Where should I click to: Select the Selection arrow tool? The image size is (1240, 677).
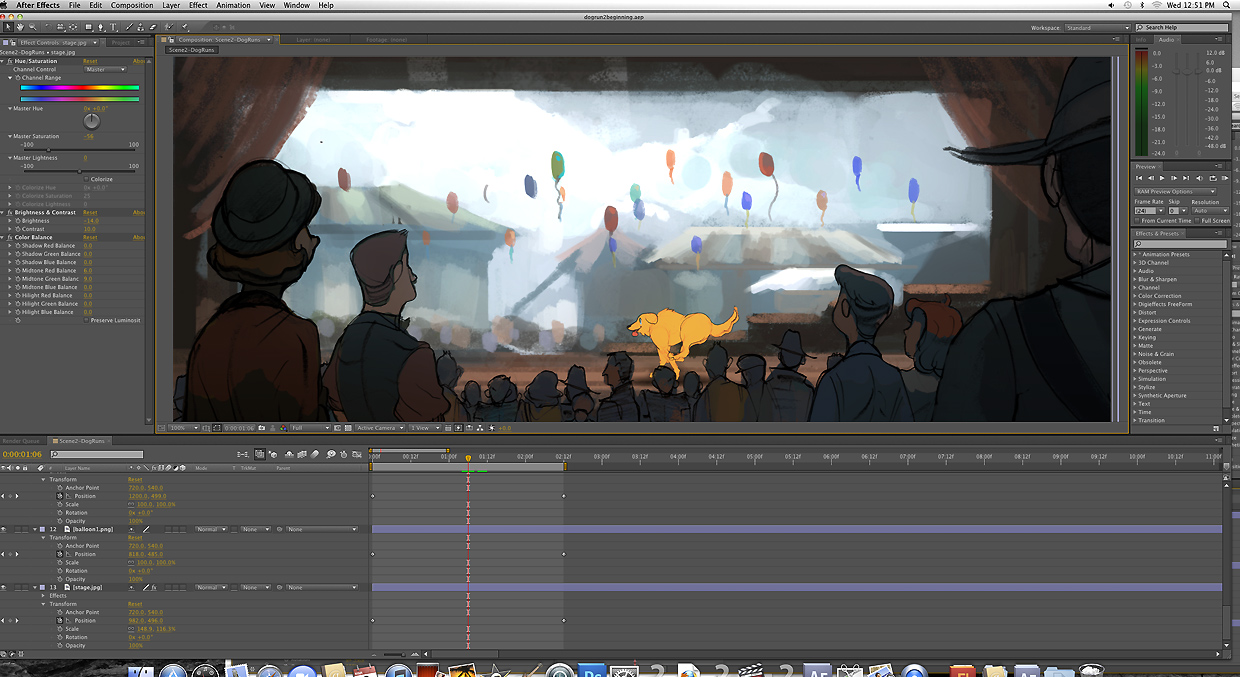point(8,27)
